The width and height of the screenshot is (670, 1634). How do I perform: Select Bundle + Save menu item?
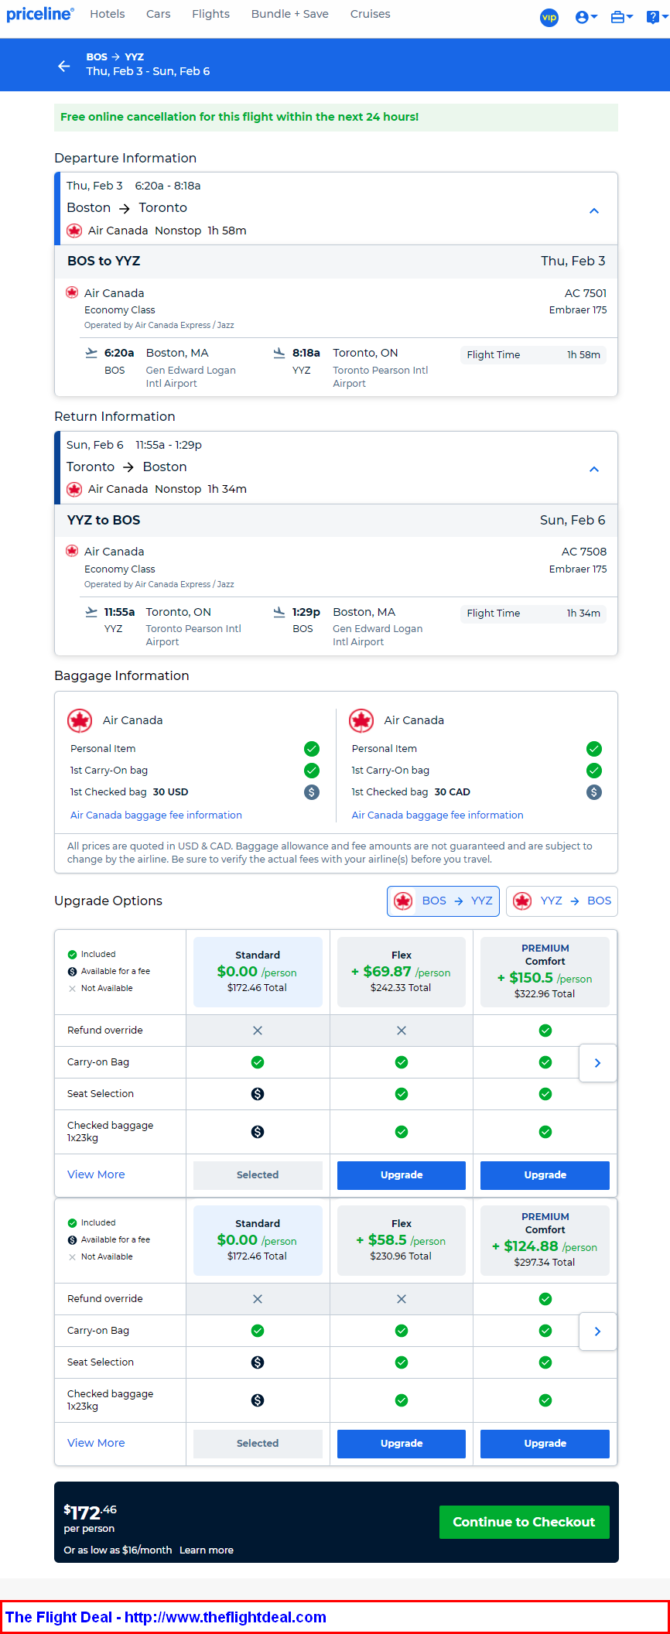click(290, 14)
